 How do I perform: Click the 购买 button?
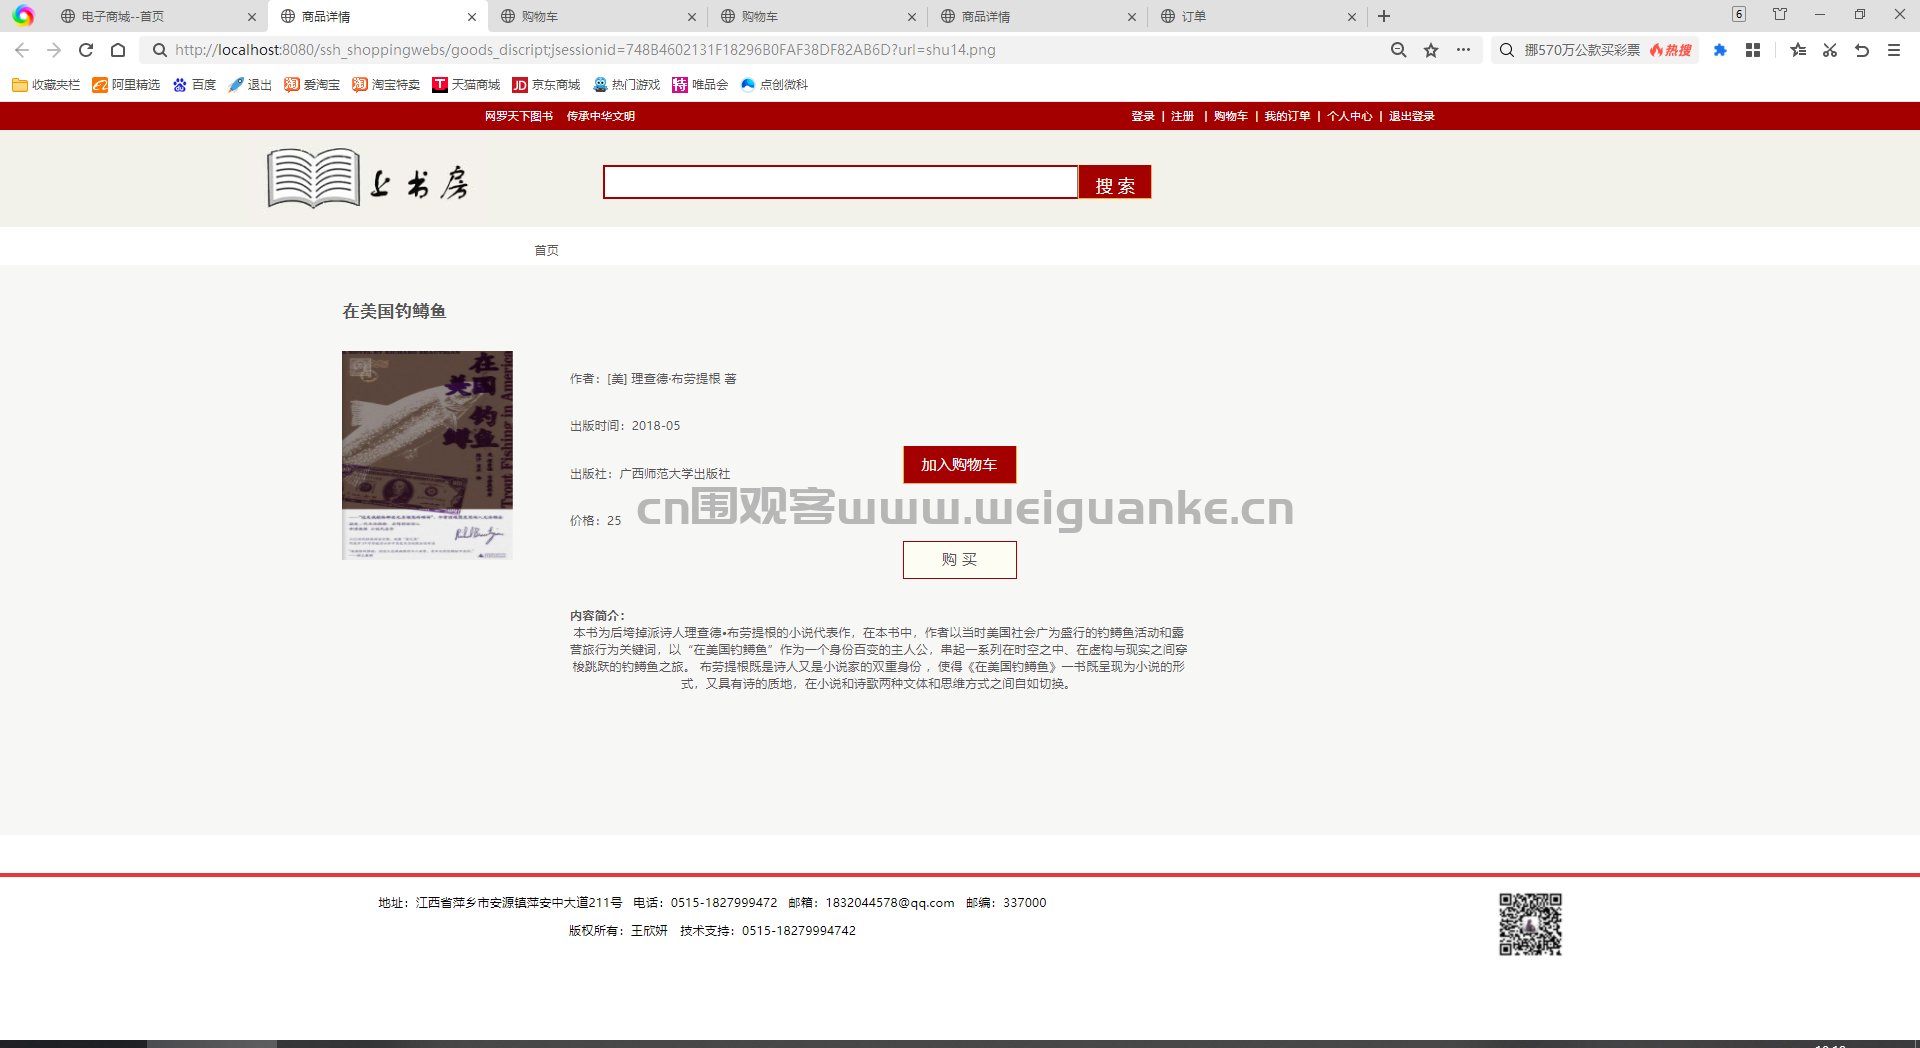959,560
